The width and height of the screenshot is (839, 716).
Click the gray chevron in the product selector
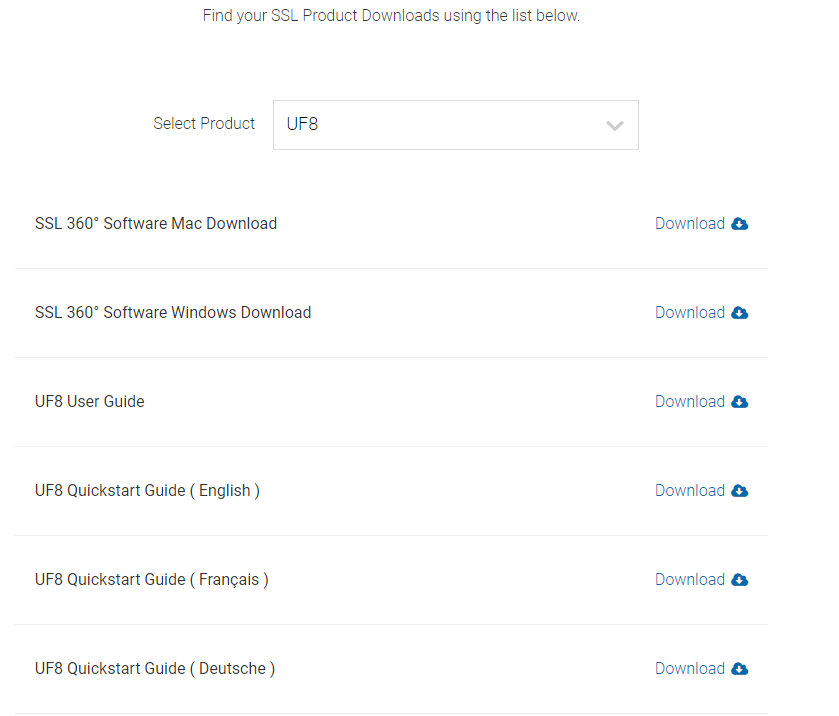click(x=614, y=125)
